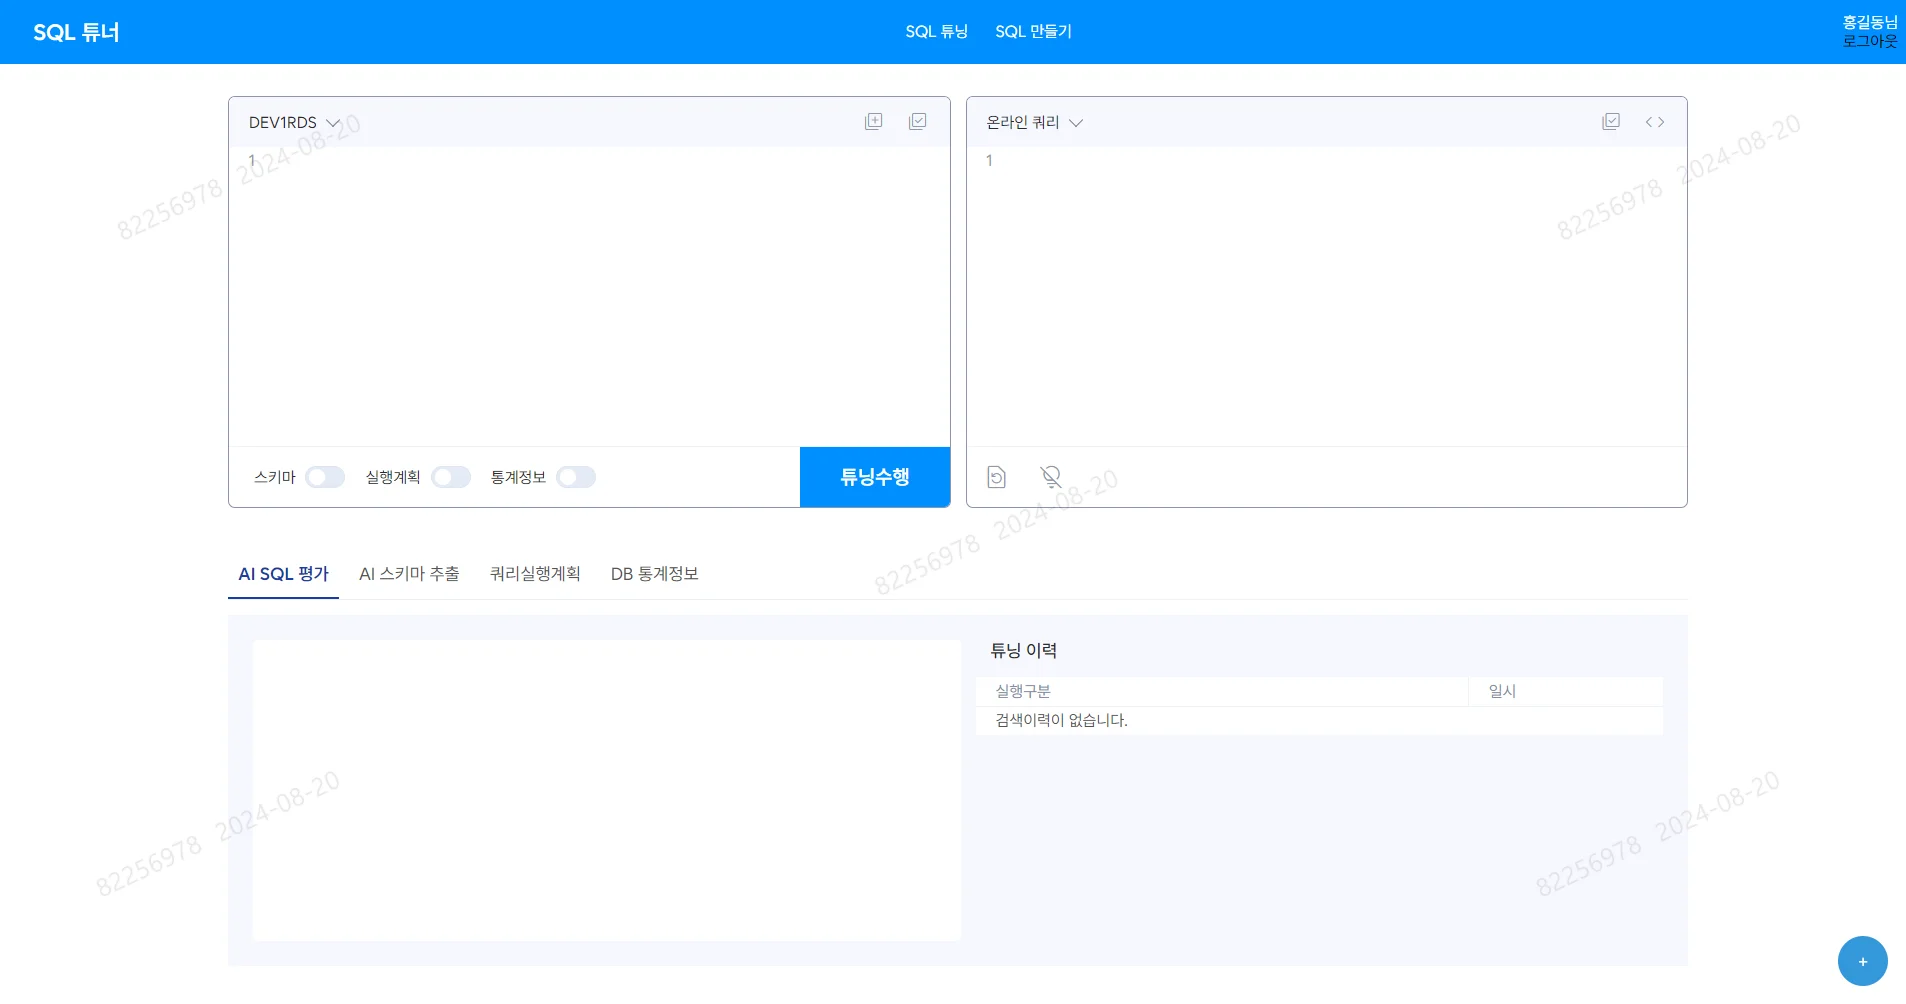Image resolution: width=1906 pixels, height=1004 pixels.
Task: Click the crossed-out lightbulb hint icon
Action: [1050, 477]
